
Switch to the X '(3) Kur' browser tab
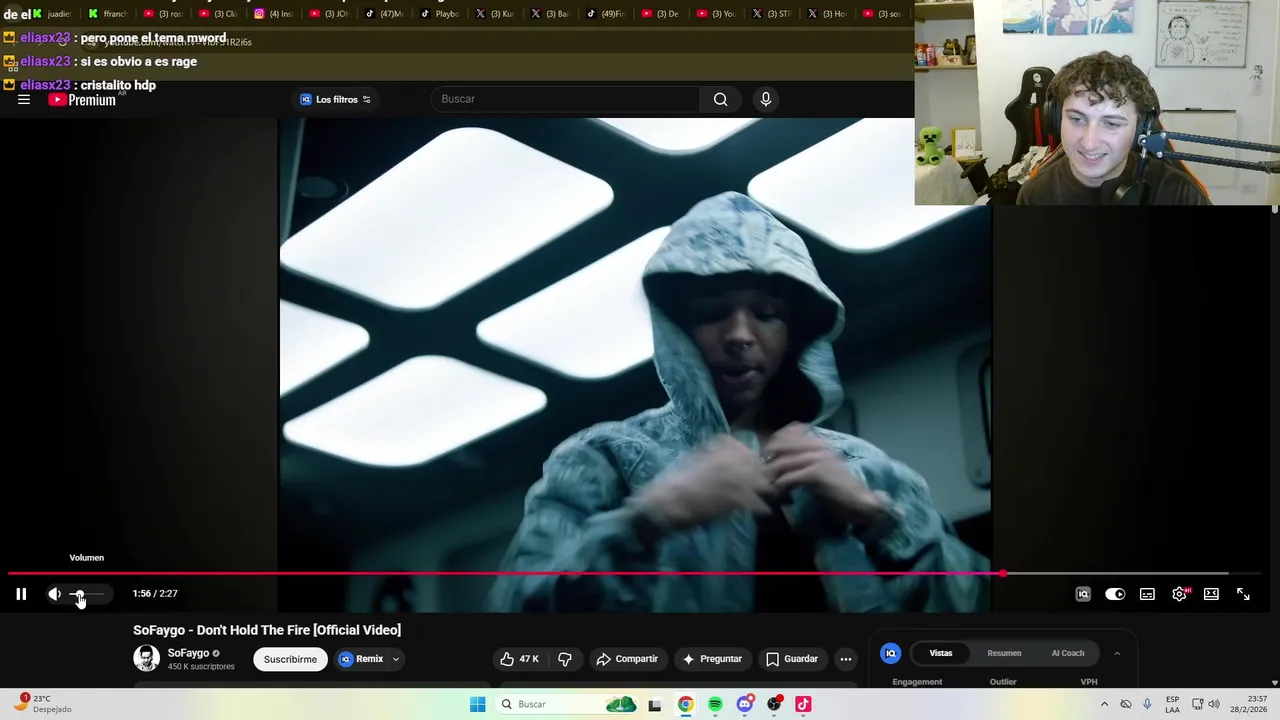[494, 14]
